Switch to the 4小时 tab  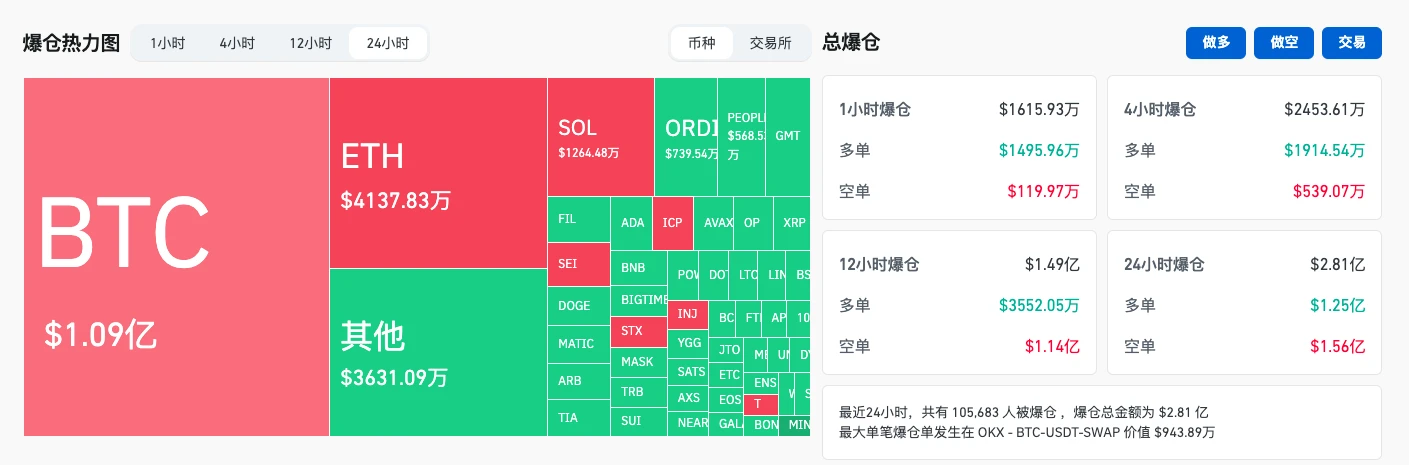(x=237, y=43)
